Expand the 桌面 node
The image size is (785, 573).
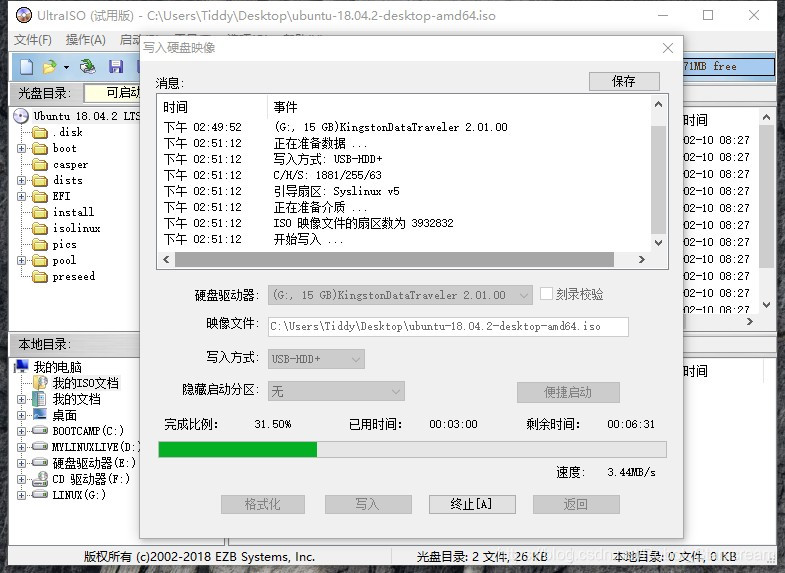(21, 415)
